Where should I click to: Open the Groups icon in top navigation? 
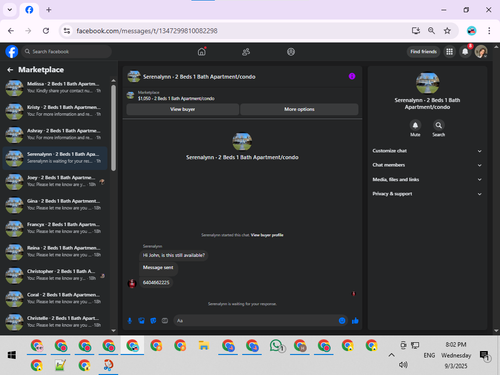click(291, 52)
